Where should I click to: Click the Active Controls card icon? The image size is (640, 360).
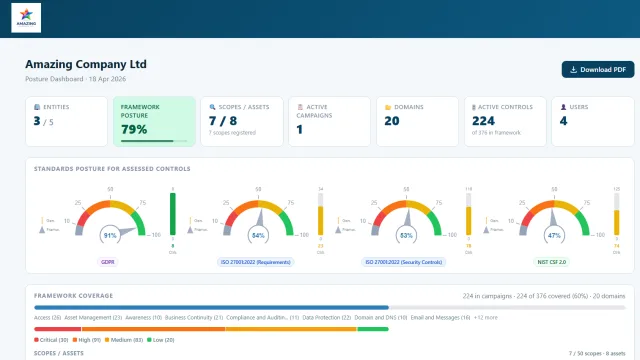click(473, 107)
